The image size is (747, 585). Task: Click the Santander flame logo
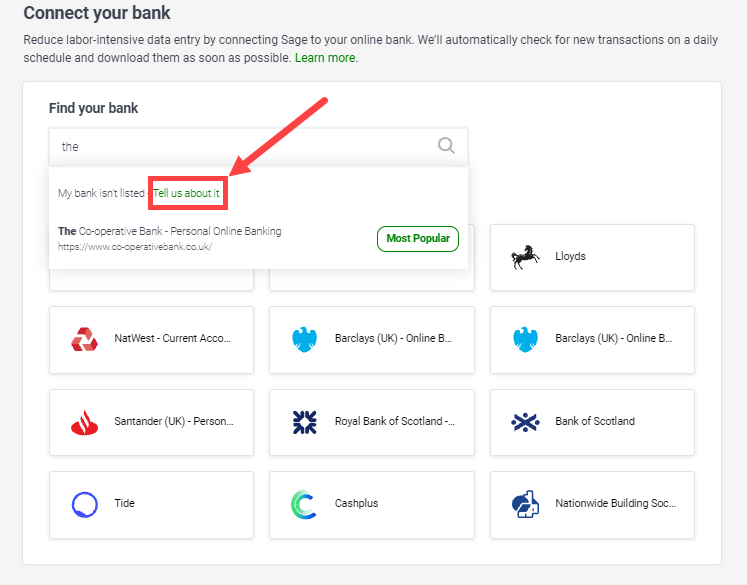tap(85, 422)
